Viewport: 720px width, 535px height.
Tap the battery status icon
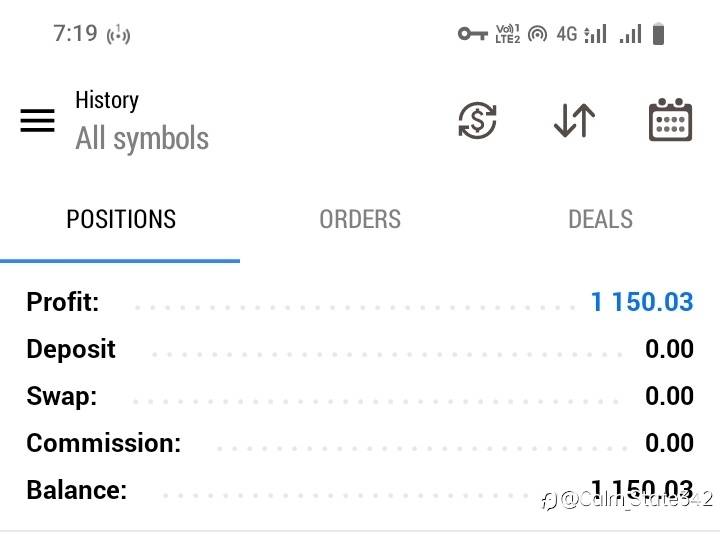pos(658,34)
